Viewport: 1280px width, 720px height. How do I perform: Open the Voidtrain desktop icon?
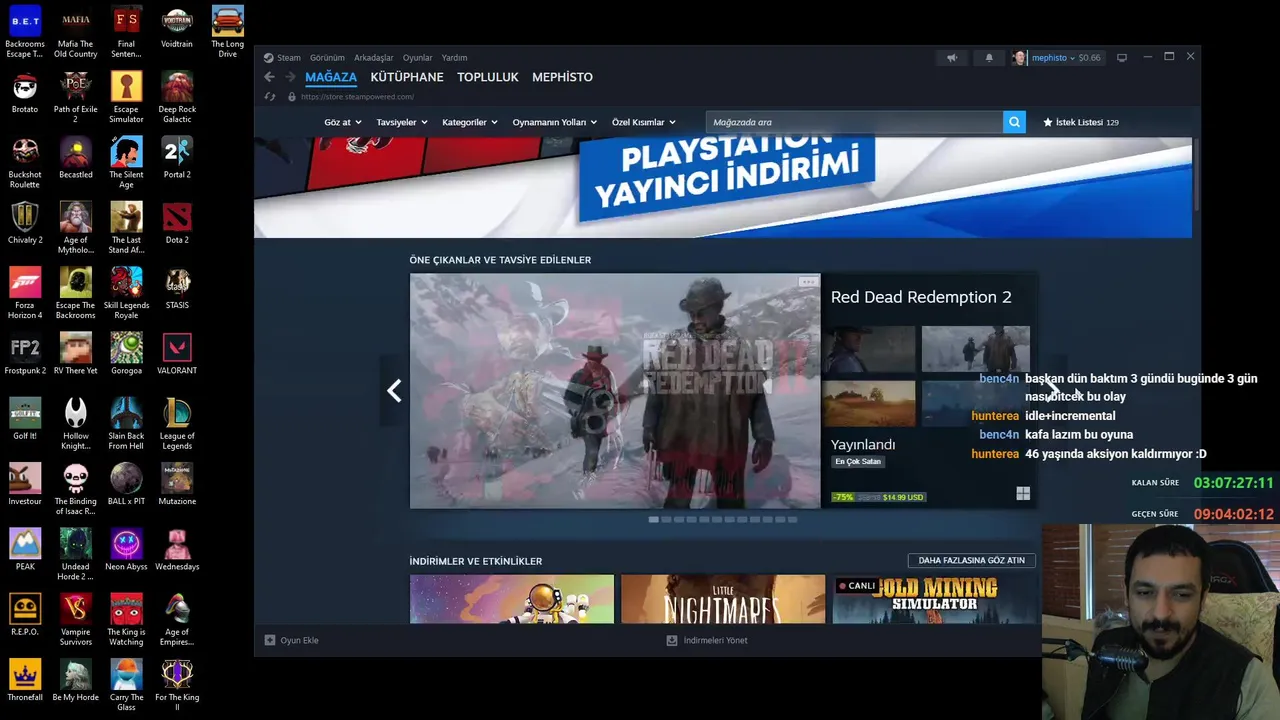tap(177, 28)
